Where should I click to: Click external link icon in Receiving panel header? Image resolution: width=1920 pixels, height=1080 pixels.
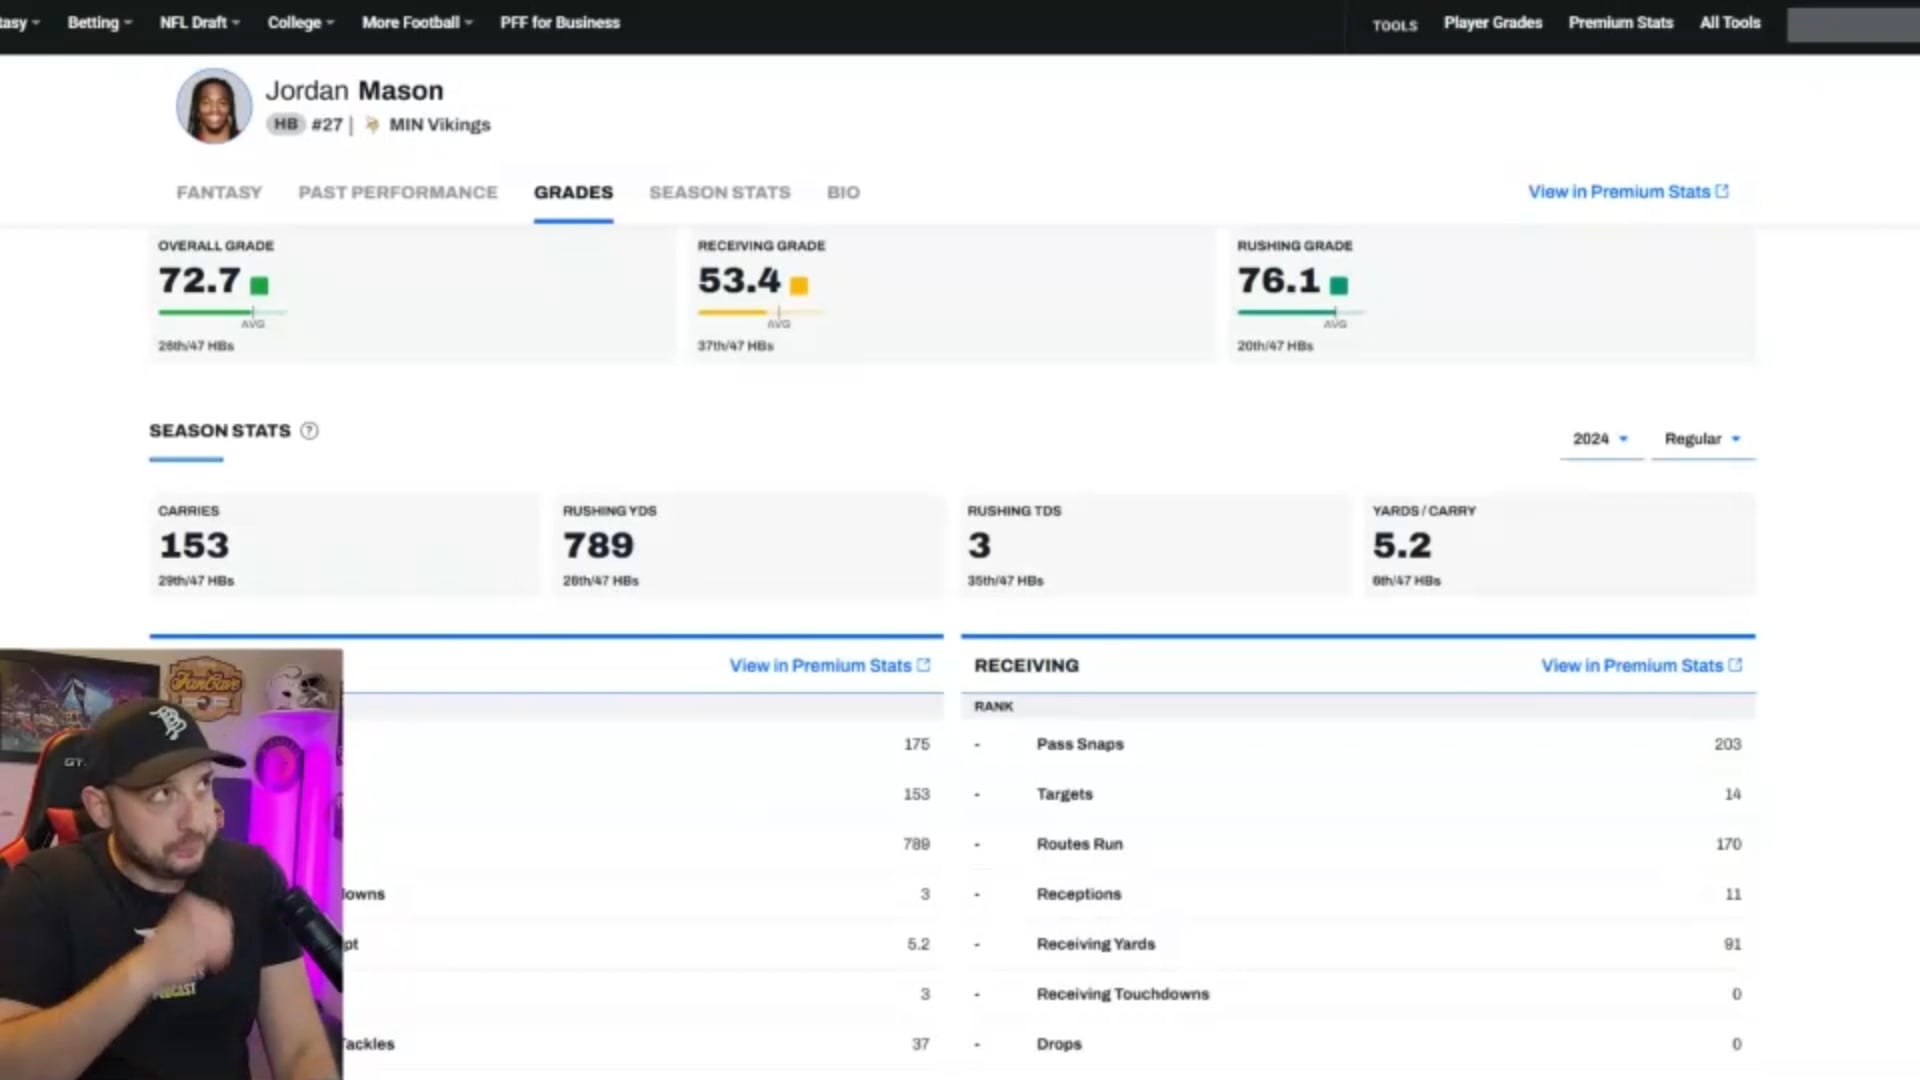1735,665
